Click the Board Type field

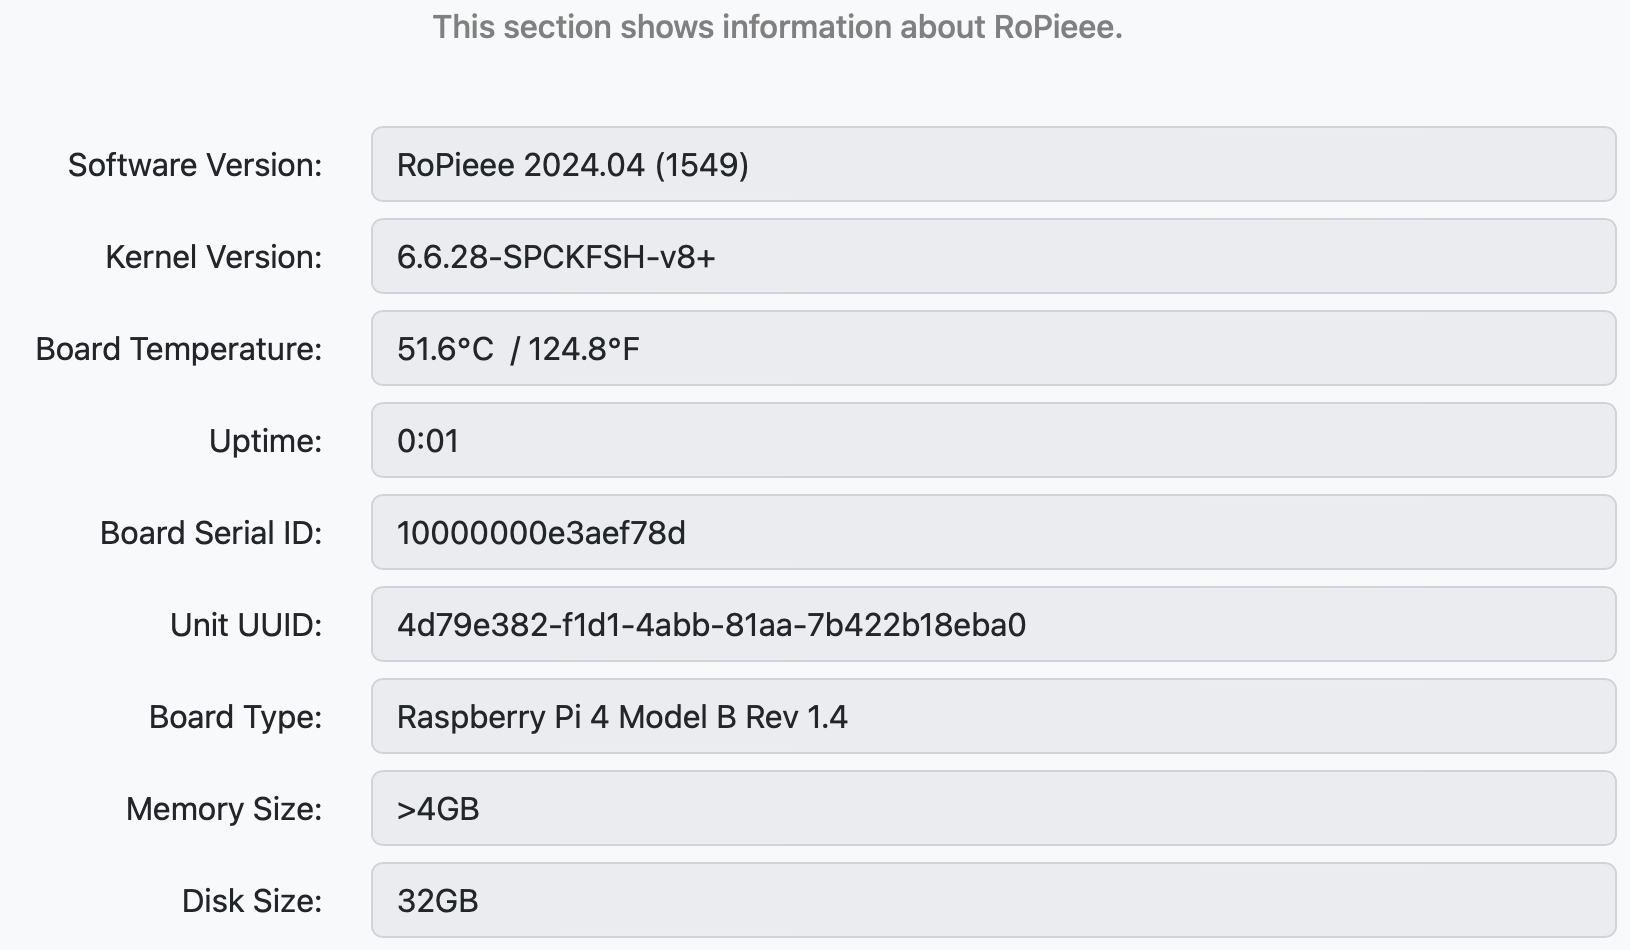point(993,716)
